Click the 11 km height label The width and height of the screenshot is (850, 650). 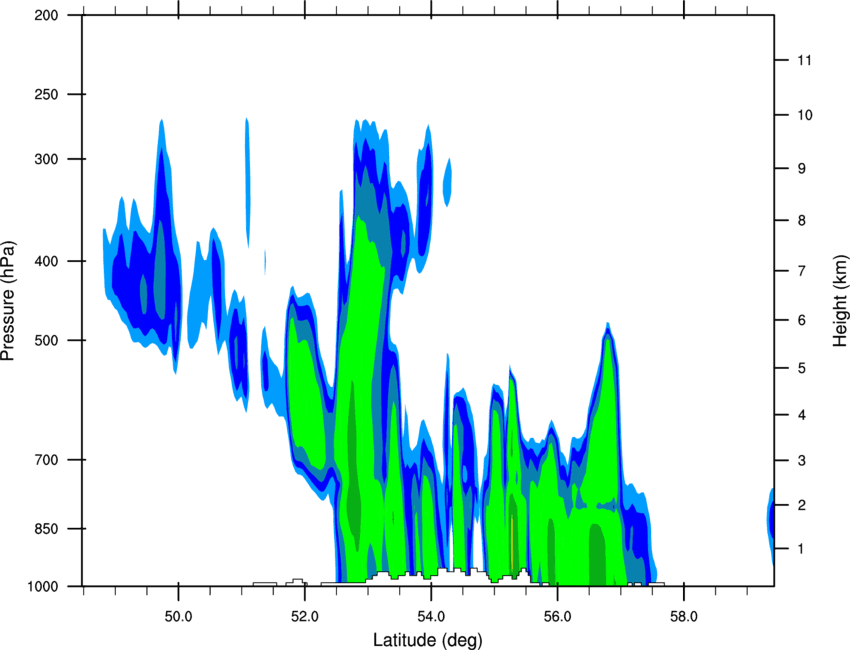804,60
